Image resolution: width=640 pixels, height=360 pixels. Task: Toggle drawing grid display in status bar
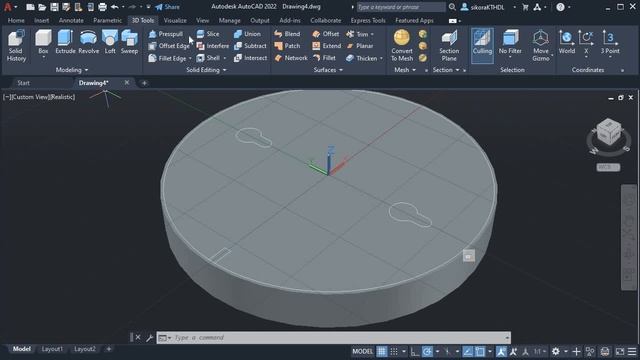click(x=382, y=351)
